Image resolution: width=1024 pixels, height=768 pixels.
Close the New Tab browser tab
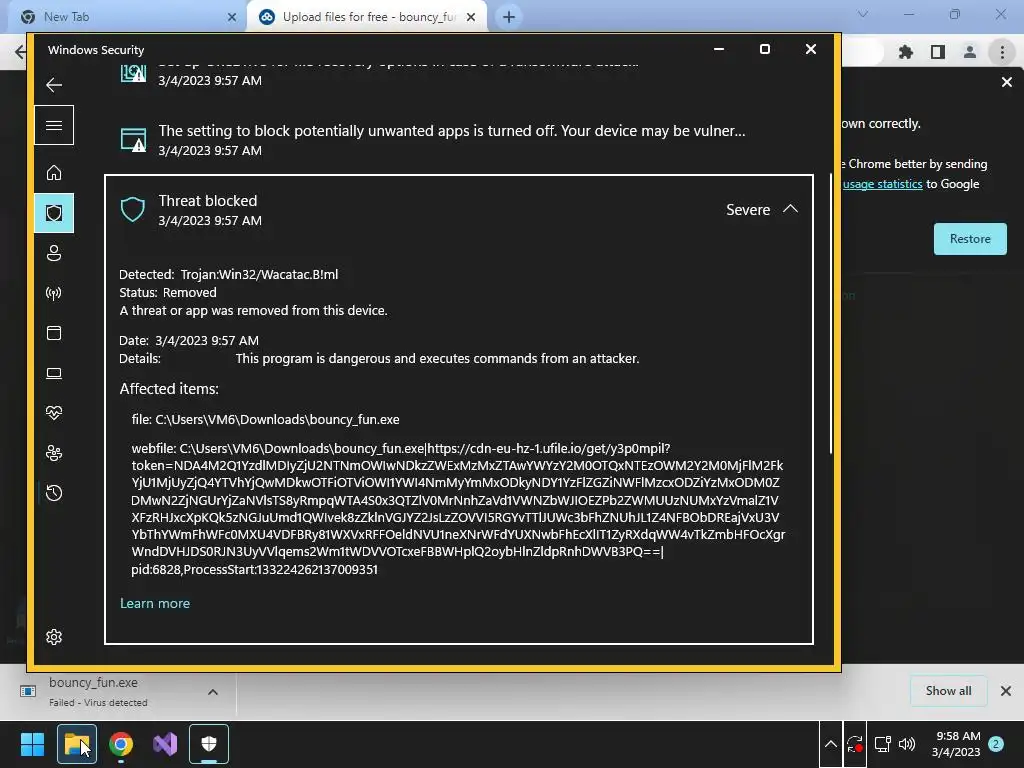coord(232,17)
